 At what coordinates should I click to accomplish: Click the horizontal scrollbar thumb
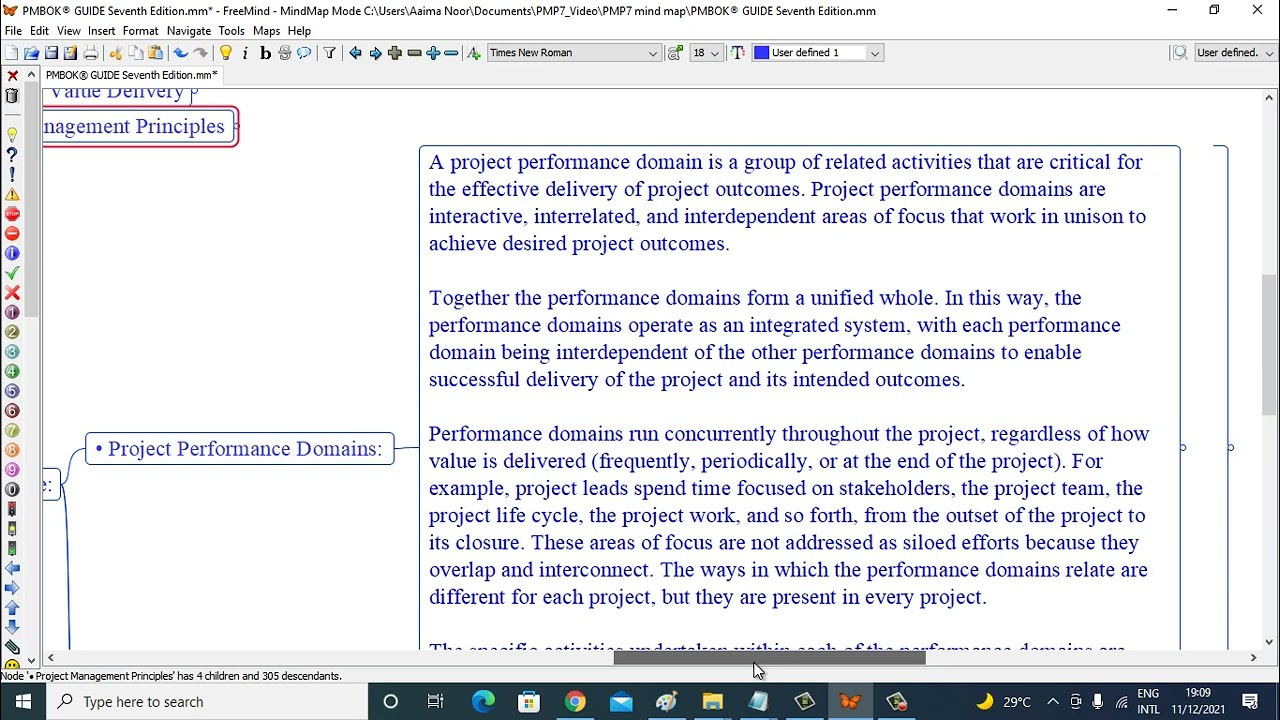[x=769, y=658]
